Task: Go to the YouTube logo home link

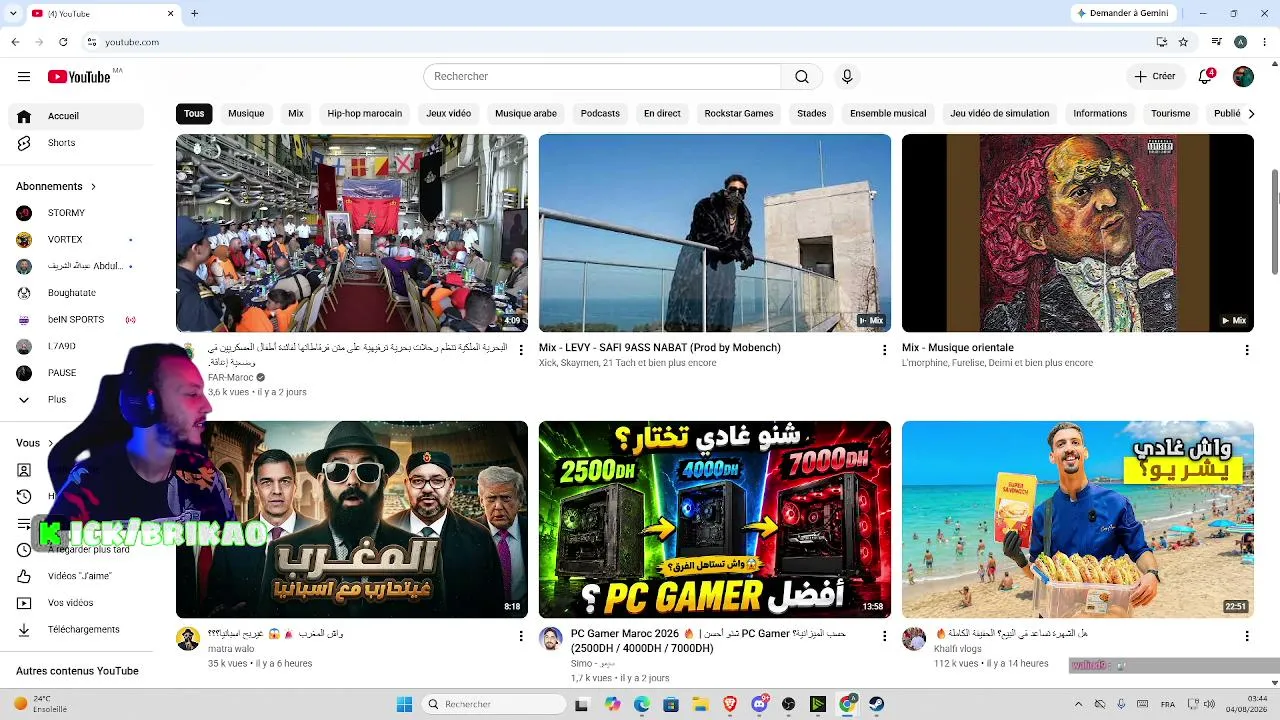Action: 80,77
